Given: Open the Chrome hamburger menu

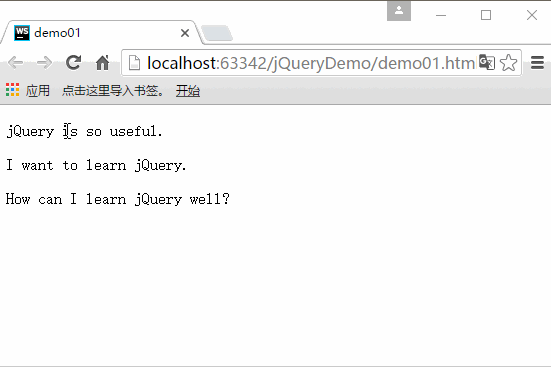Looking at the screenshot, I should point(537,63).
